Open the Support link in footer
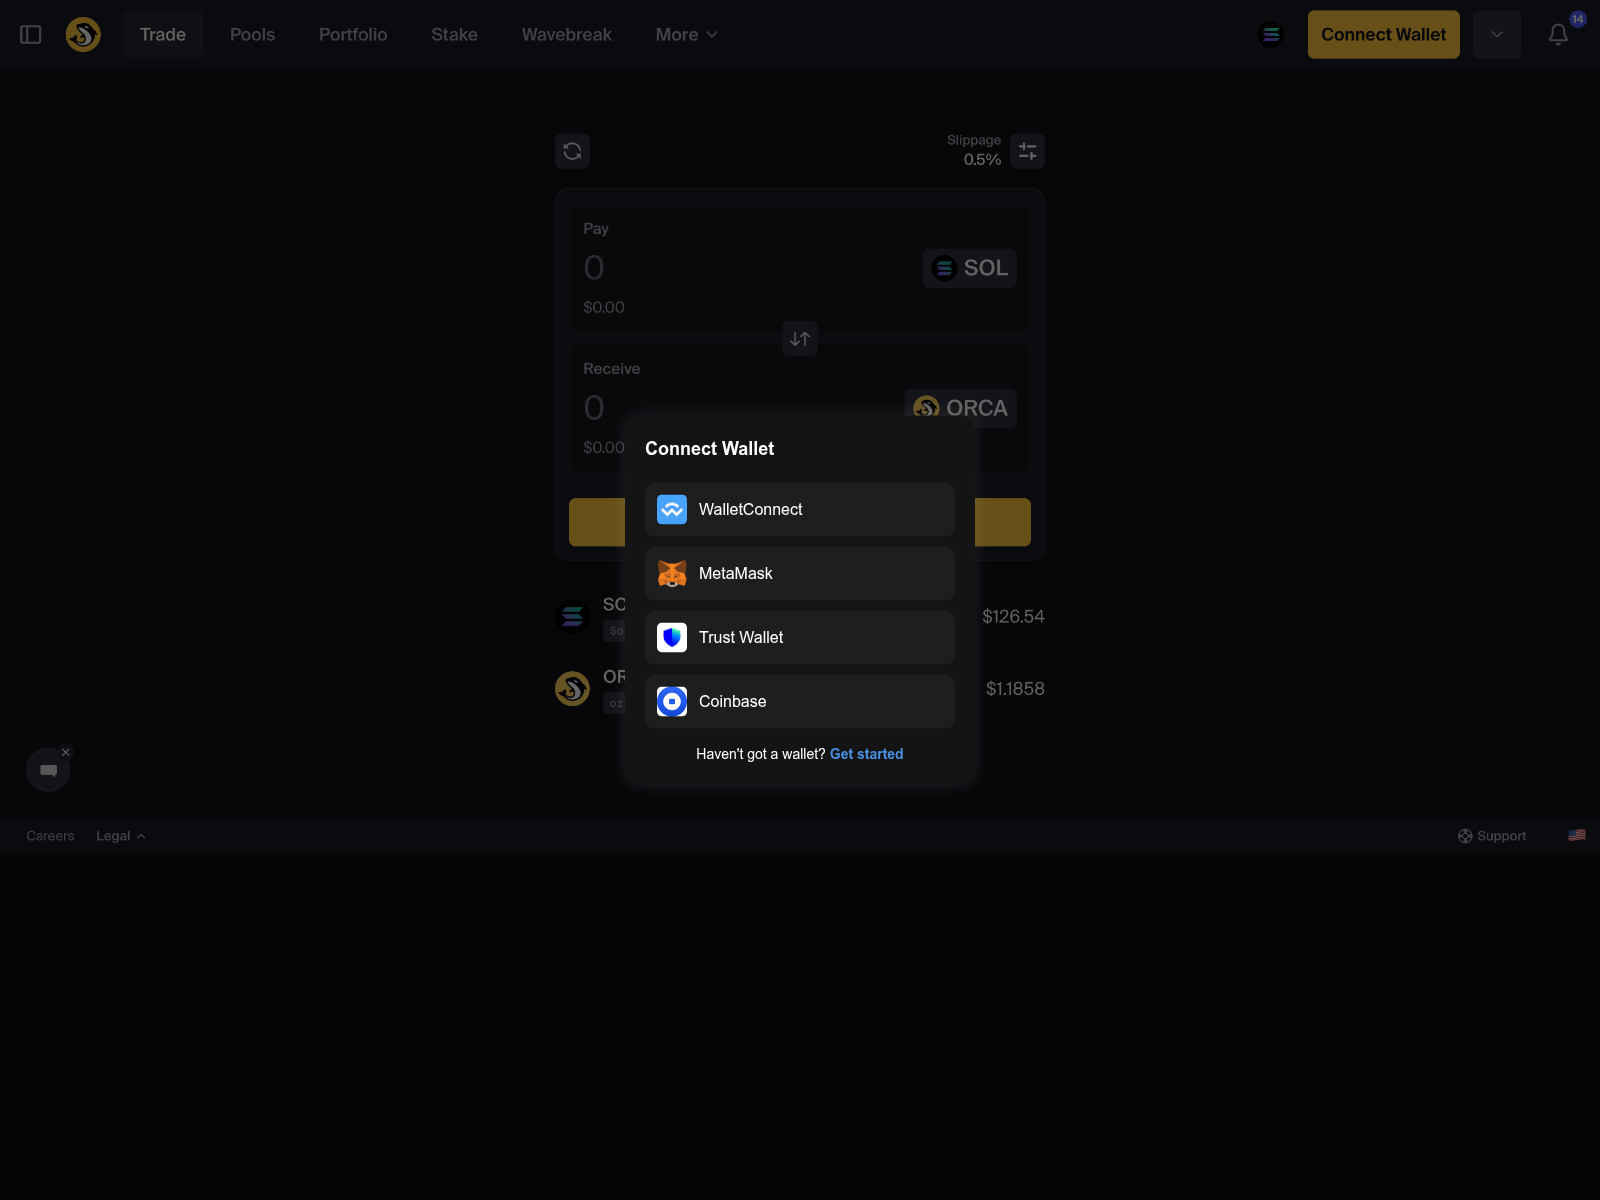The width and height of the screenshot is (1600, 1200). click(x=1492, y=836)
